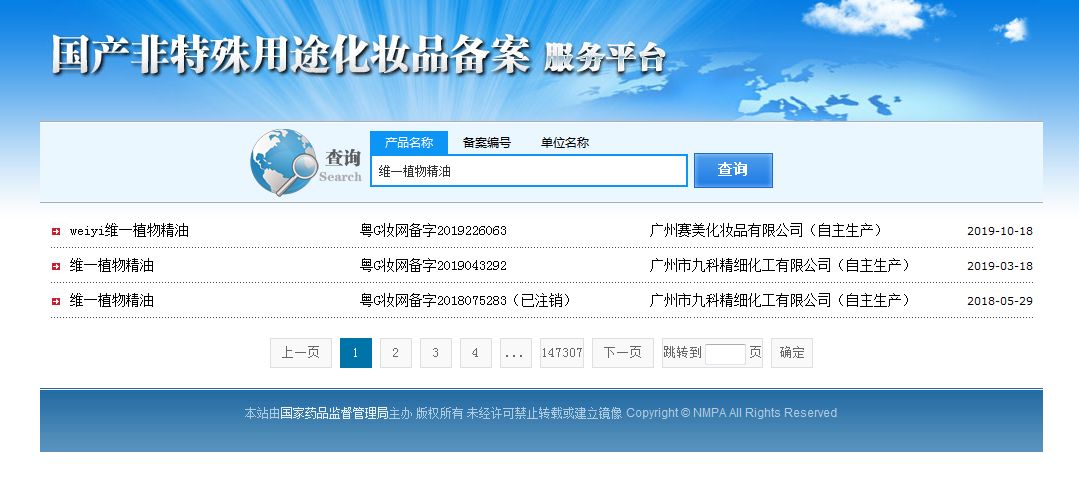The width and height of the screenshot is (1079, 496).
Task: Click the search text input field
Action: point(528,171)
